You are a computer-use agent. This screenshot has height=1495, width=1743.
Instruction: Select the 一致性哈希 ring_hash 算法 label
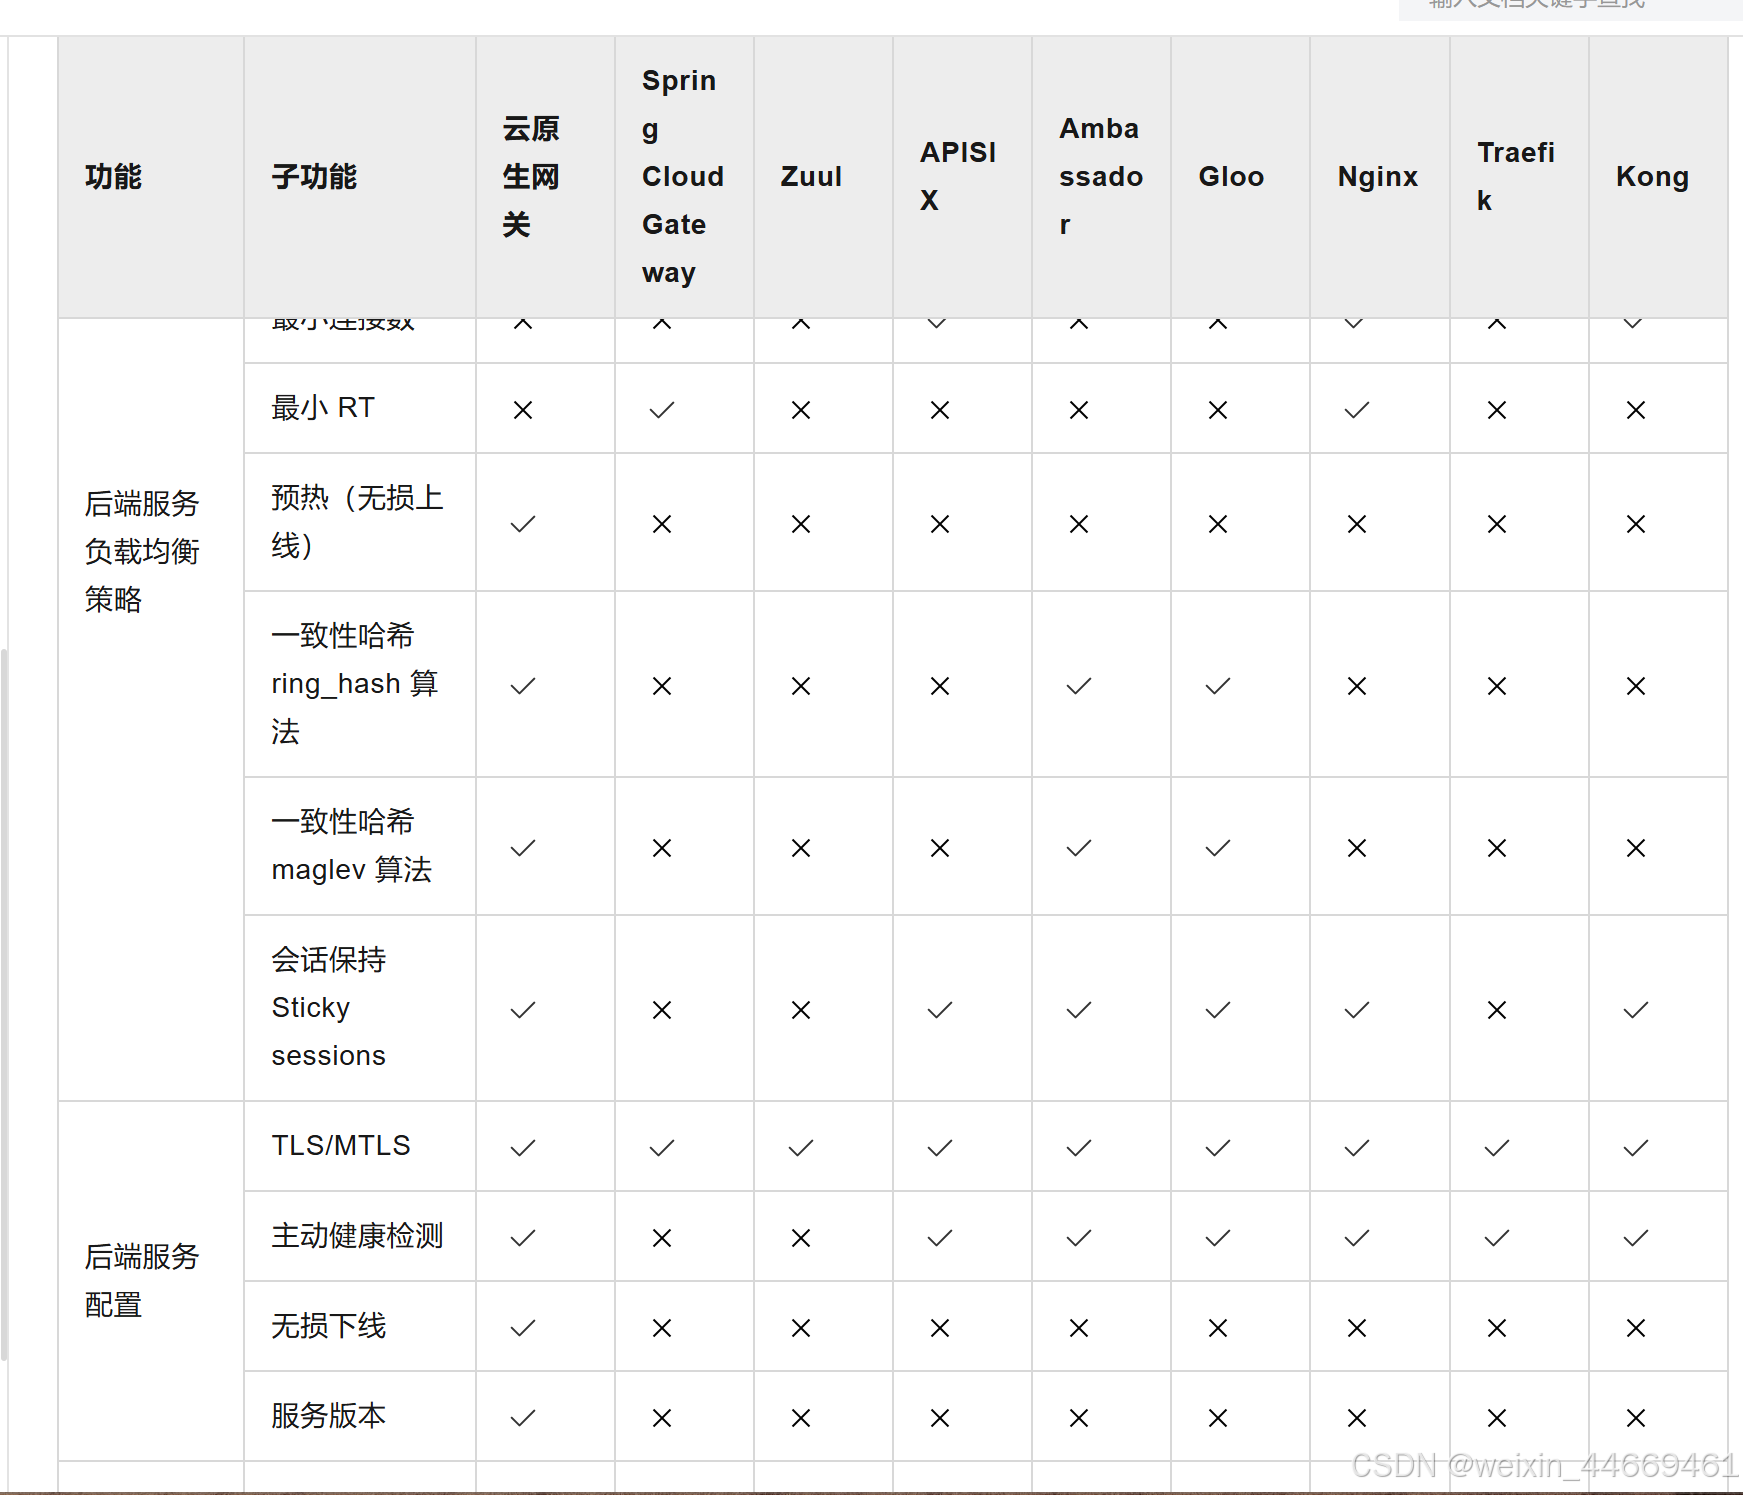[x=355, y=684]
